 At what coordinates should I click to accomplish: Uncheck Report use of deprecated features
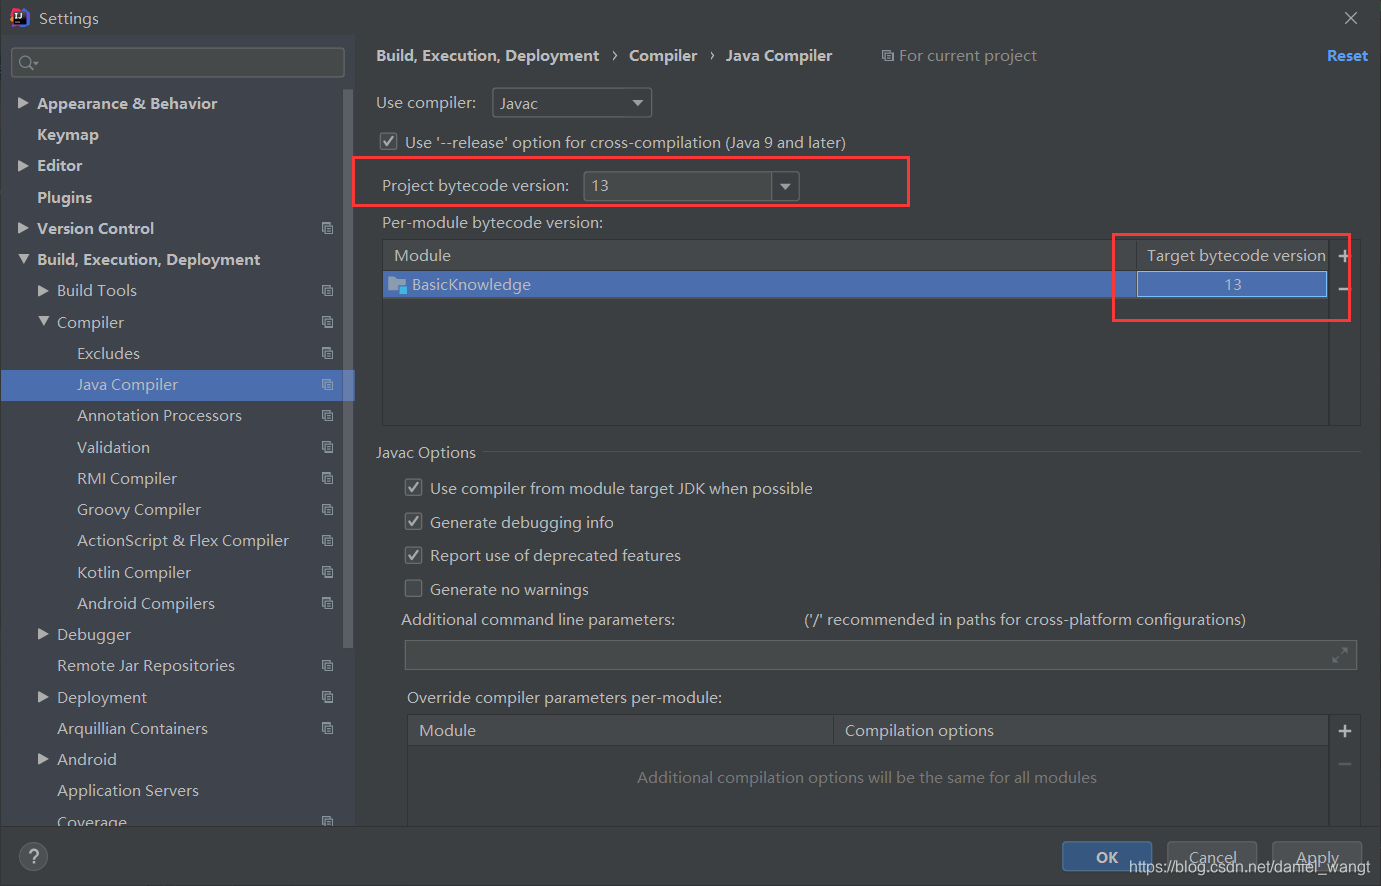(x=413, y=555)
